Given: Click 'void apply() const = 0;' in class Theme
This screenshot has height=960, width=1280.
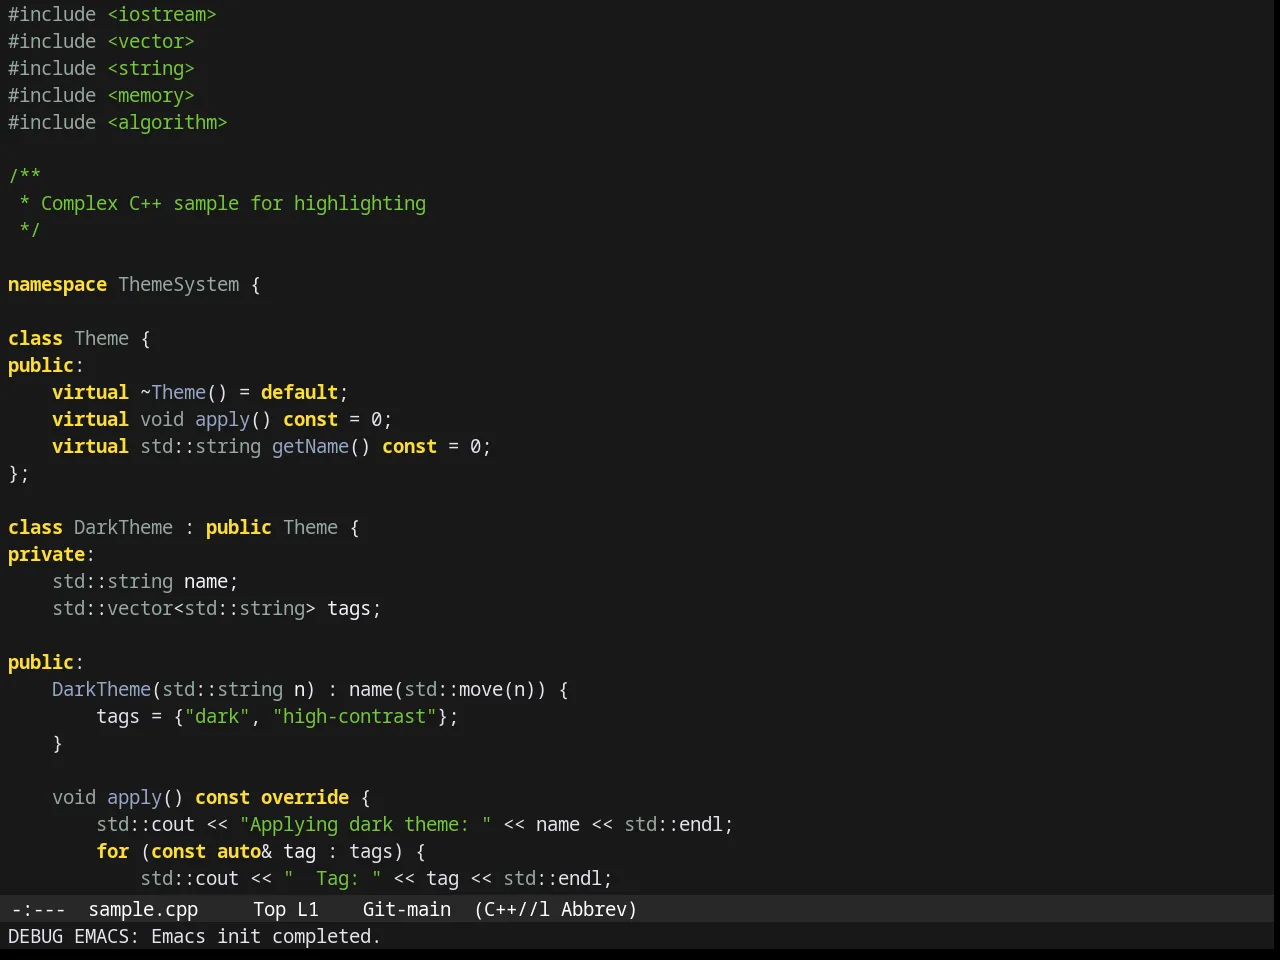Looking at the screenshot, I should point(266,419).
